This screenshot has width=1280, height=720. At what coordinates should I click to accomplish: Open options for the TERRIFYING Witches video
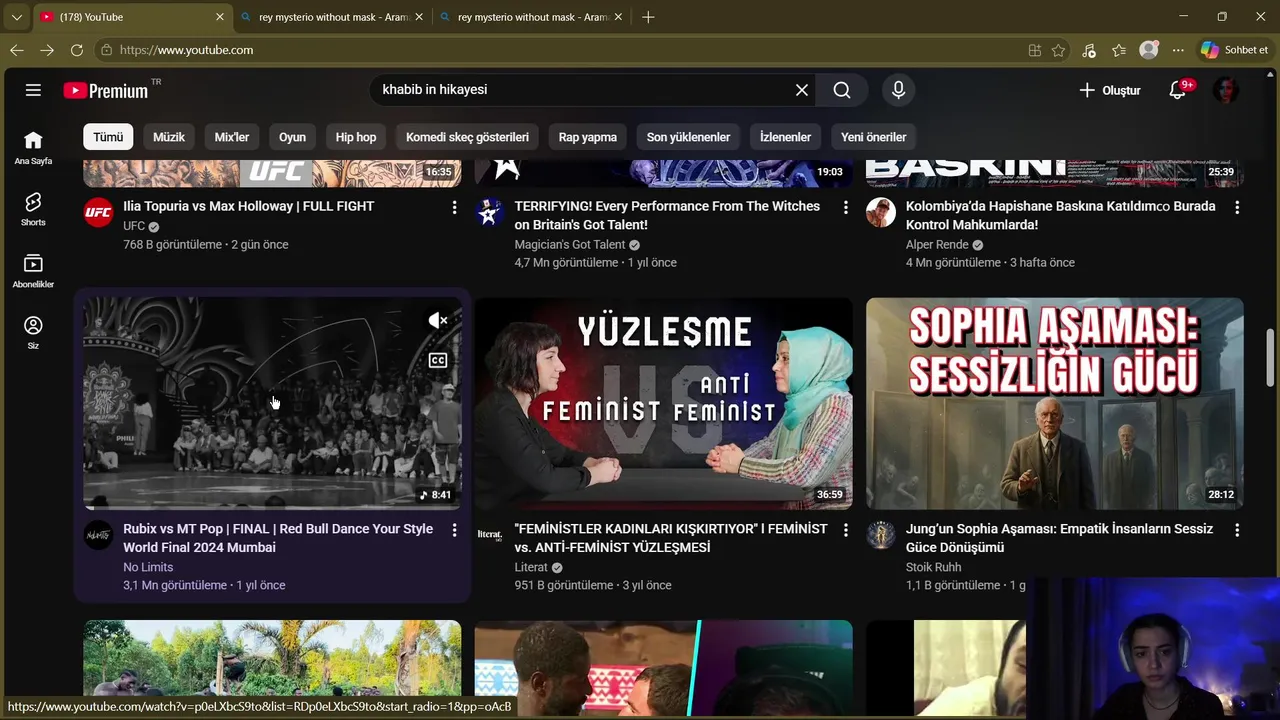tap(846, 207)
